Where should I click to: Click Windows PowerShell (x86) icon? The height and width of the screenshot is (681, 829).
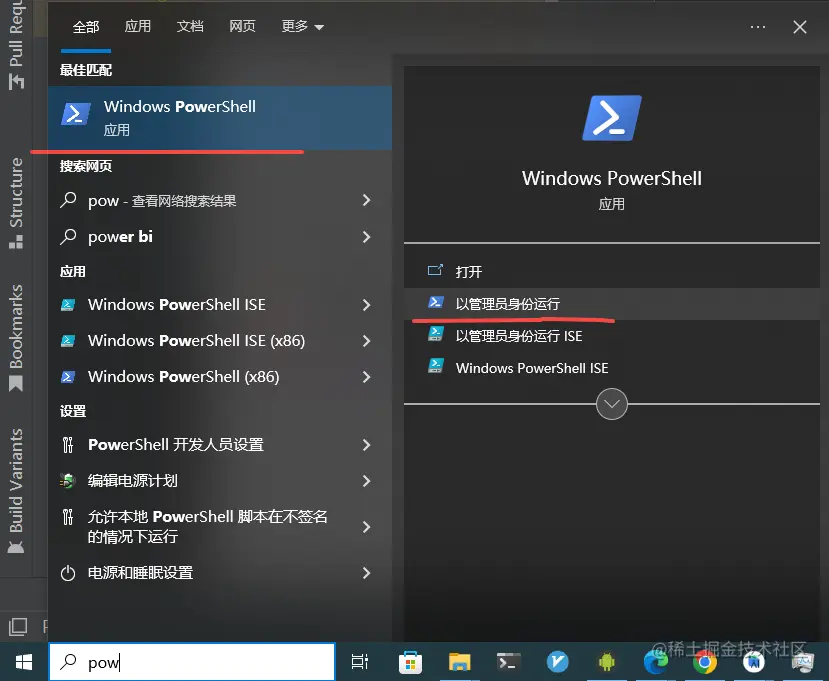coord(68,376)
